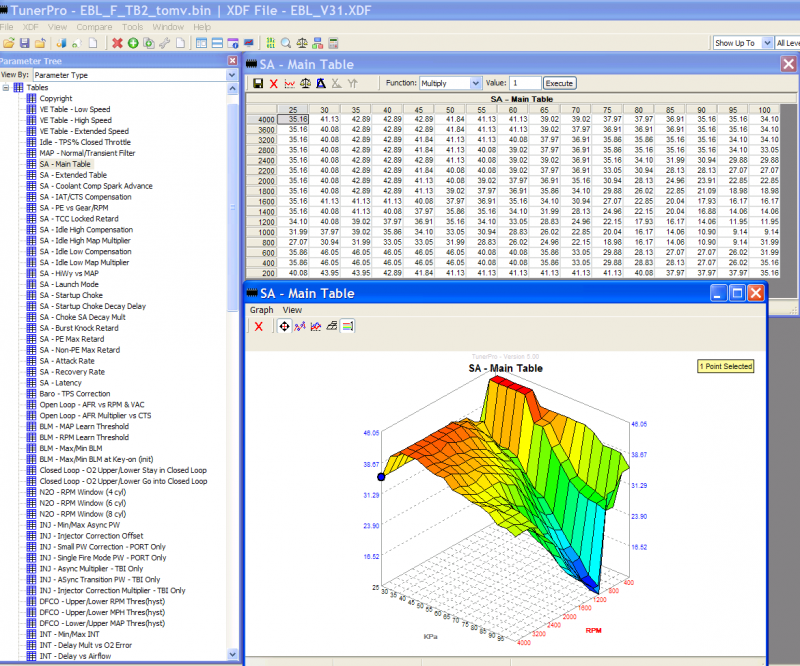Click the magnifying glass search icon

click(286, 43)
